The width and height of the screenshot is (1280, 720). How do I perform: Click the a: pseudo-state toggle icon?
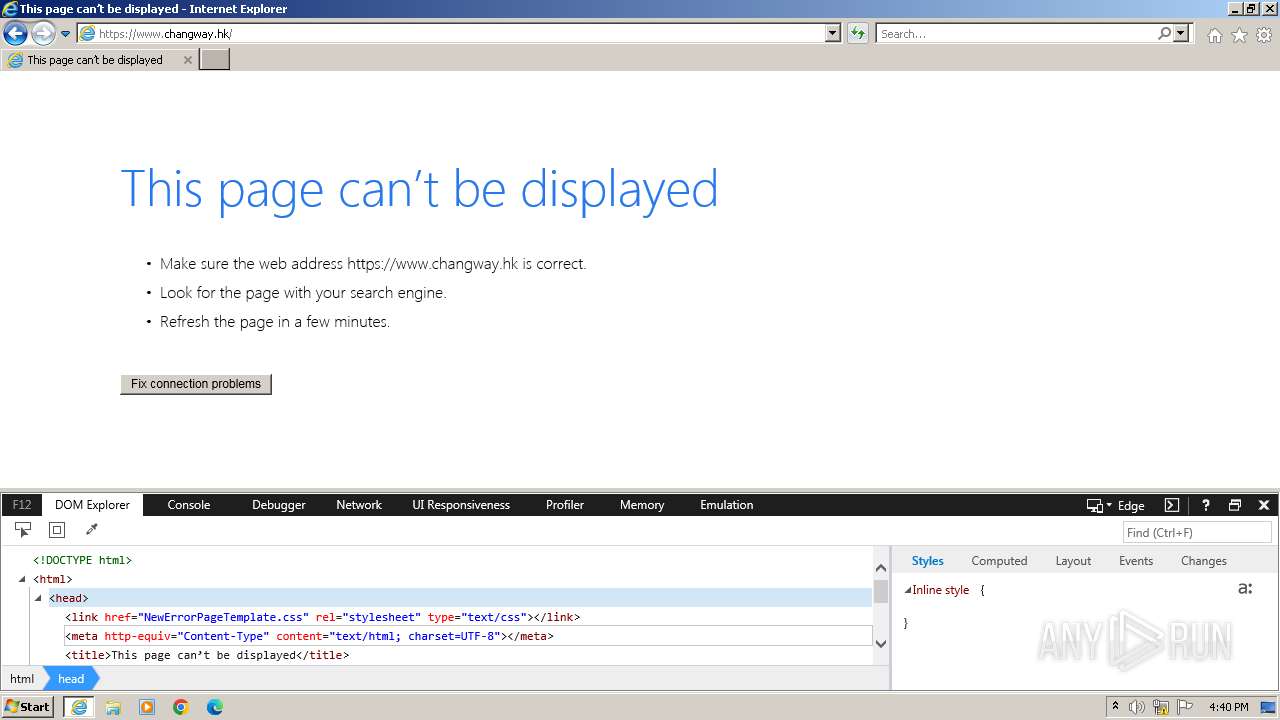pos(1245,589)
